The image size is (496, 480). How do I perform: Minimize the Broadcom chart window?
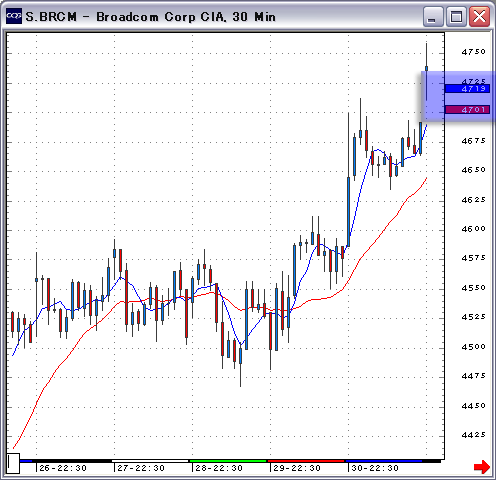[x=433, y=16]
